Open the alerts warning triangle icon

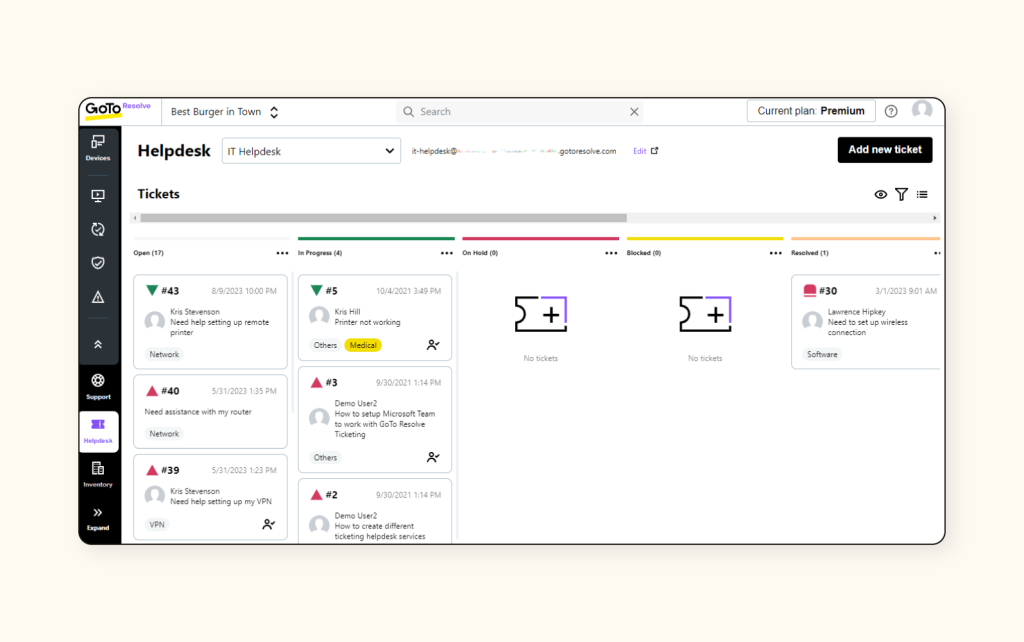pyautogui.click(x=98, y=297)
